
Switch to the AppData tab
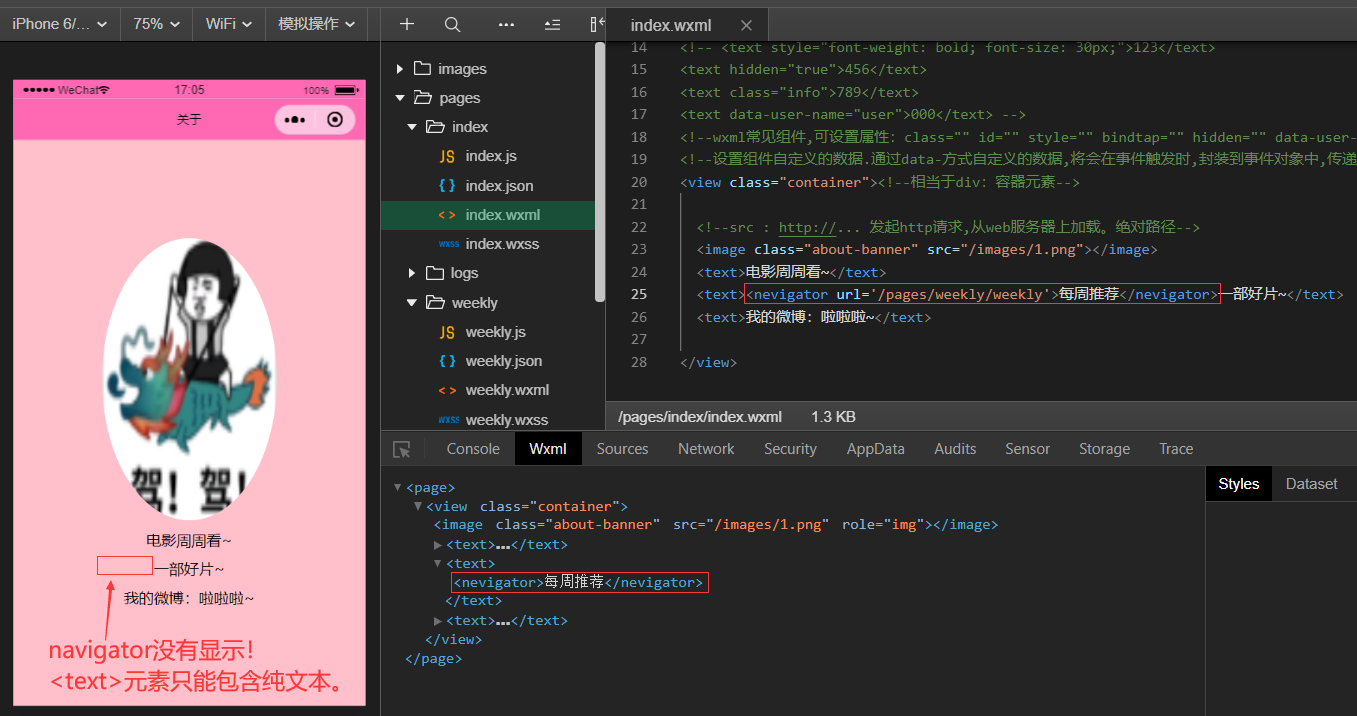coord(875,449)
